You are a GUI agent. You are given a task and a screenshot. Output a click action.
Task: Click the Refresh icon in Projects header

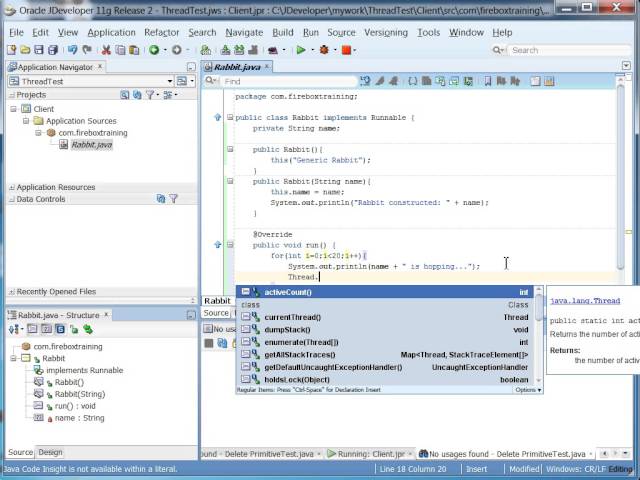coord(138,95)
